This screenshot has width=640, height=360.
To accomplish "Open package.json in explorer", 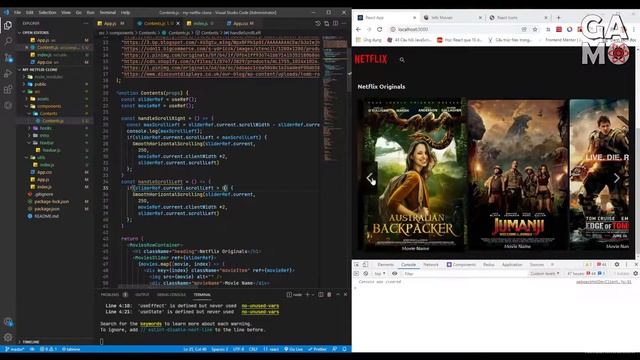I will 47,209.
